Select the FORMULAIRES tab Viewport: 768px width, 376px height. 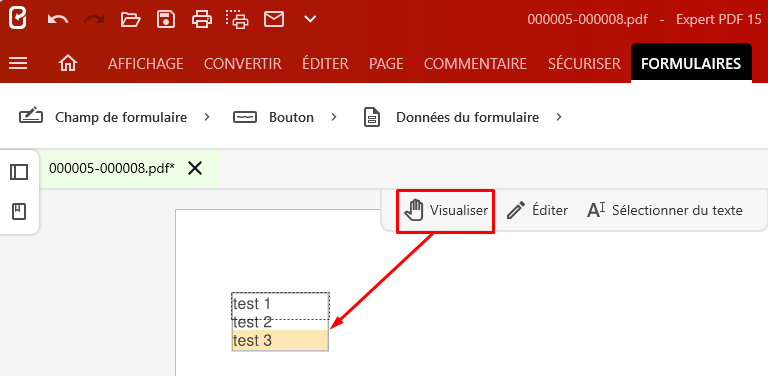(691, 63)
